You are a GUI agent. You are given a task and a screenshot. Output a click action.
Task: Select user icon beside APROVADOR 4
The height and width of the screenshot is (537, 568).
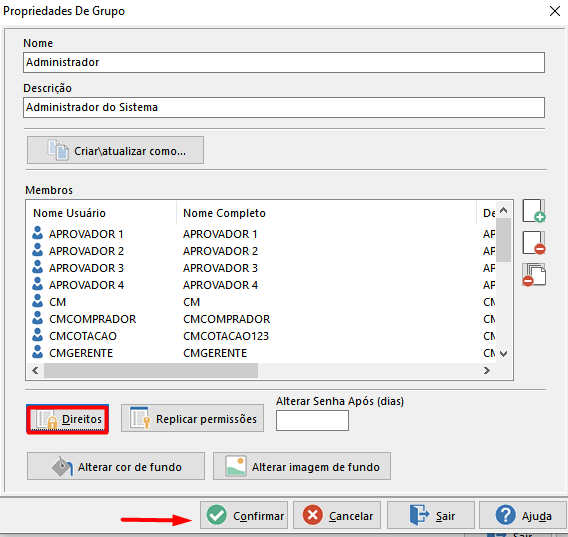[x=37, y=284]
